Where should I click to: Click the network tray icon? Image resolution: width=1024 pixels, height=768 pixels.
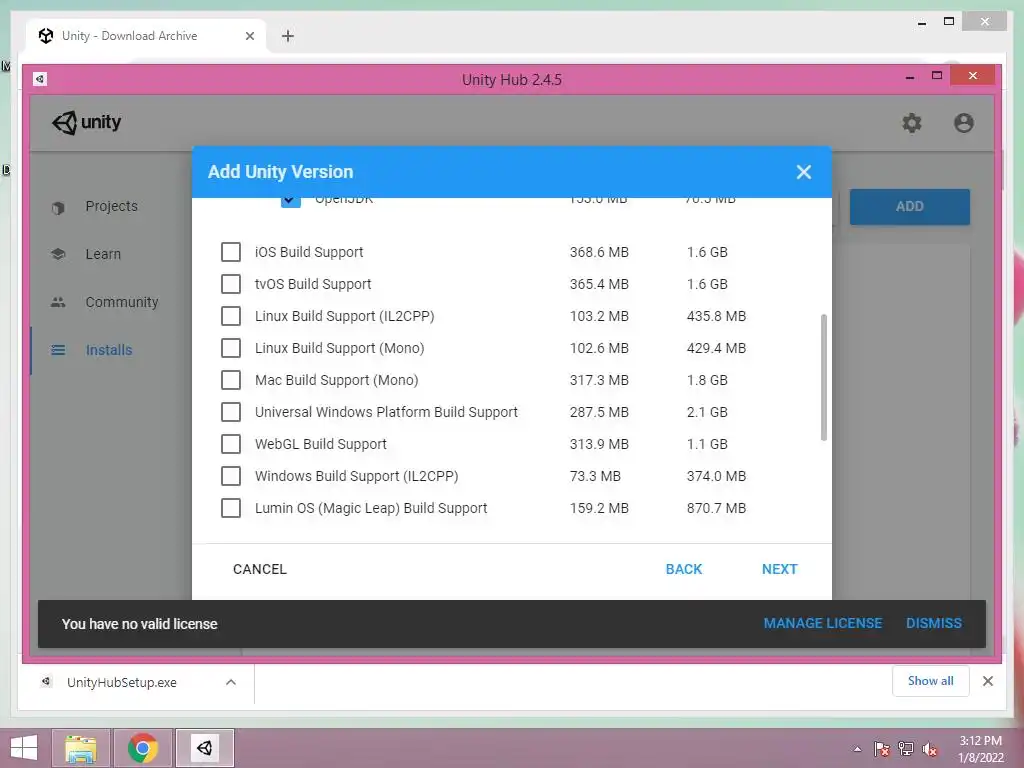coord(906,749)
